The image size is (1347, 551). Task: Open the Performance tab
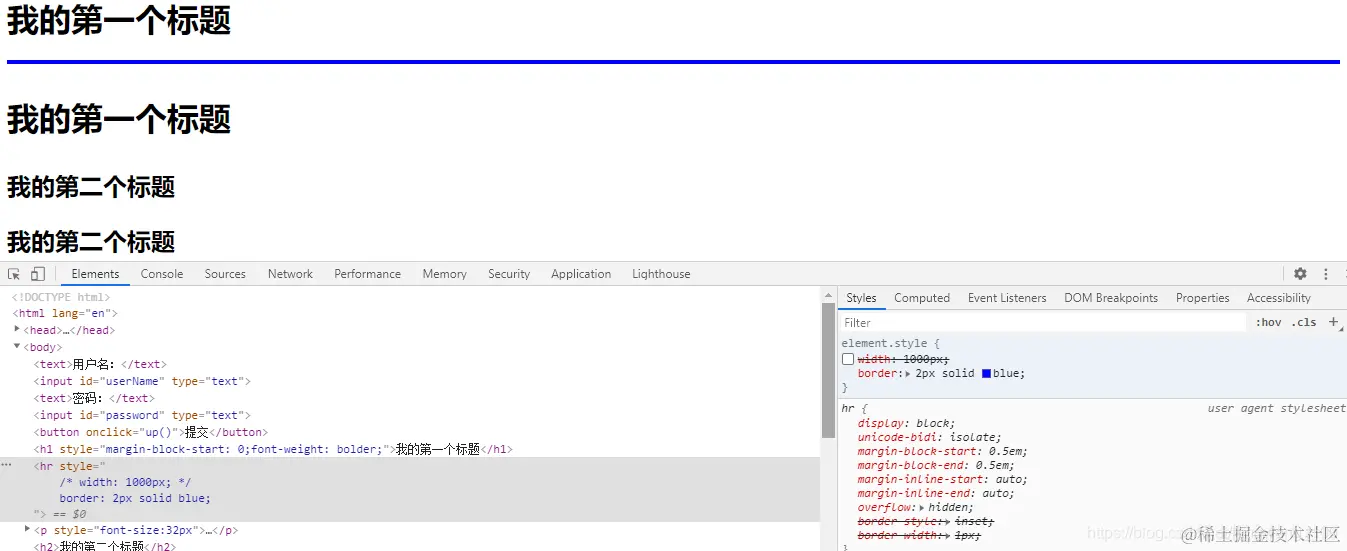pyautogui.click(x=367, y=274)
